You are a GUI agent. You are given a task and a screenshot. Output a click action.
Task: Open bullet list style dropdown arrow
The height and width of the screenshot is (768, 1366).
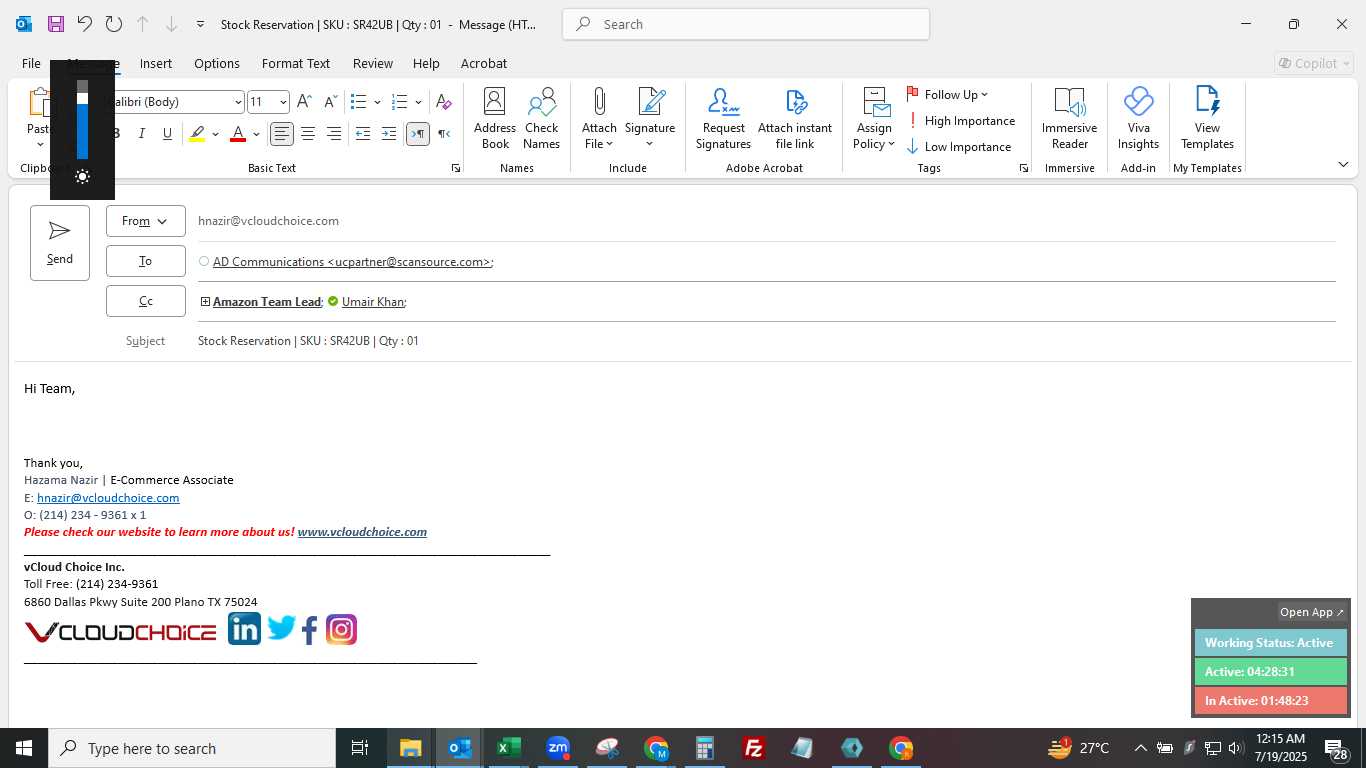tap(377, 102)
